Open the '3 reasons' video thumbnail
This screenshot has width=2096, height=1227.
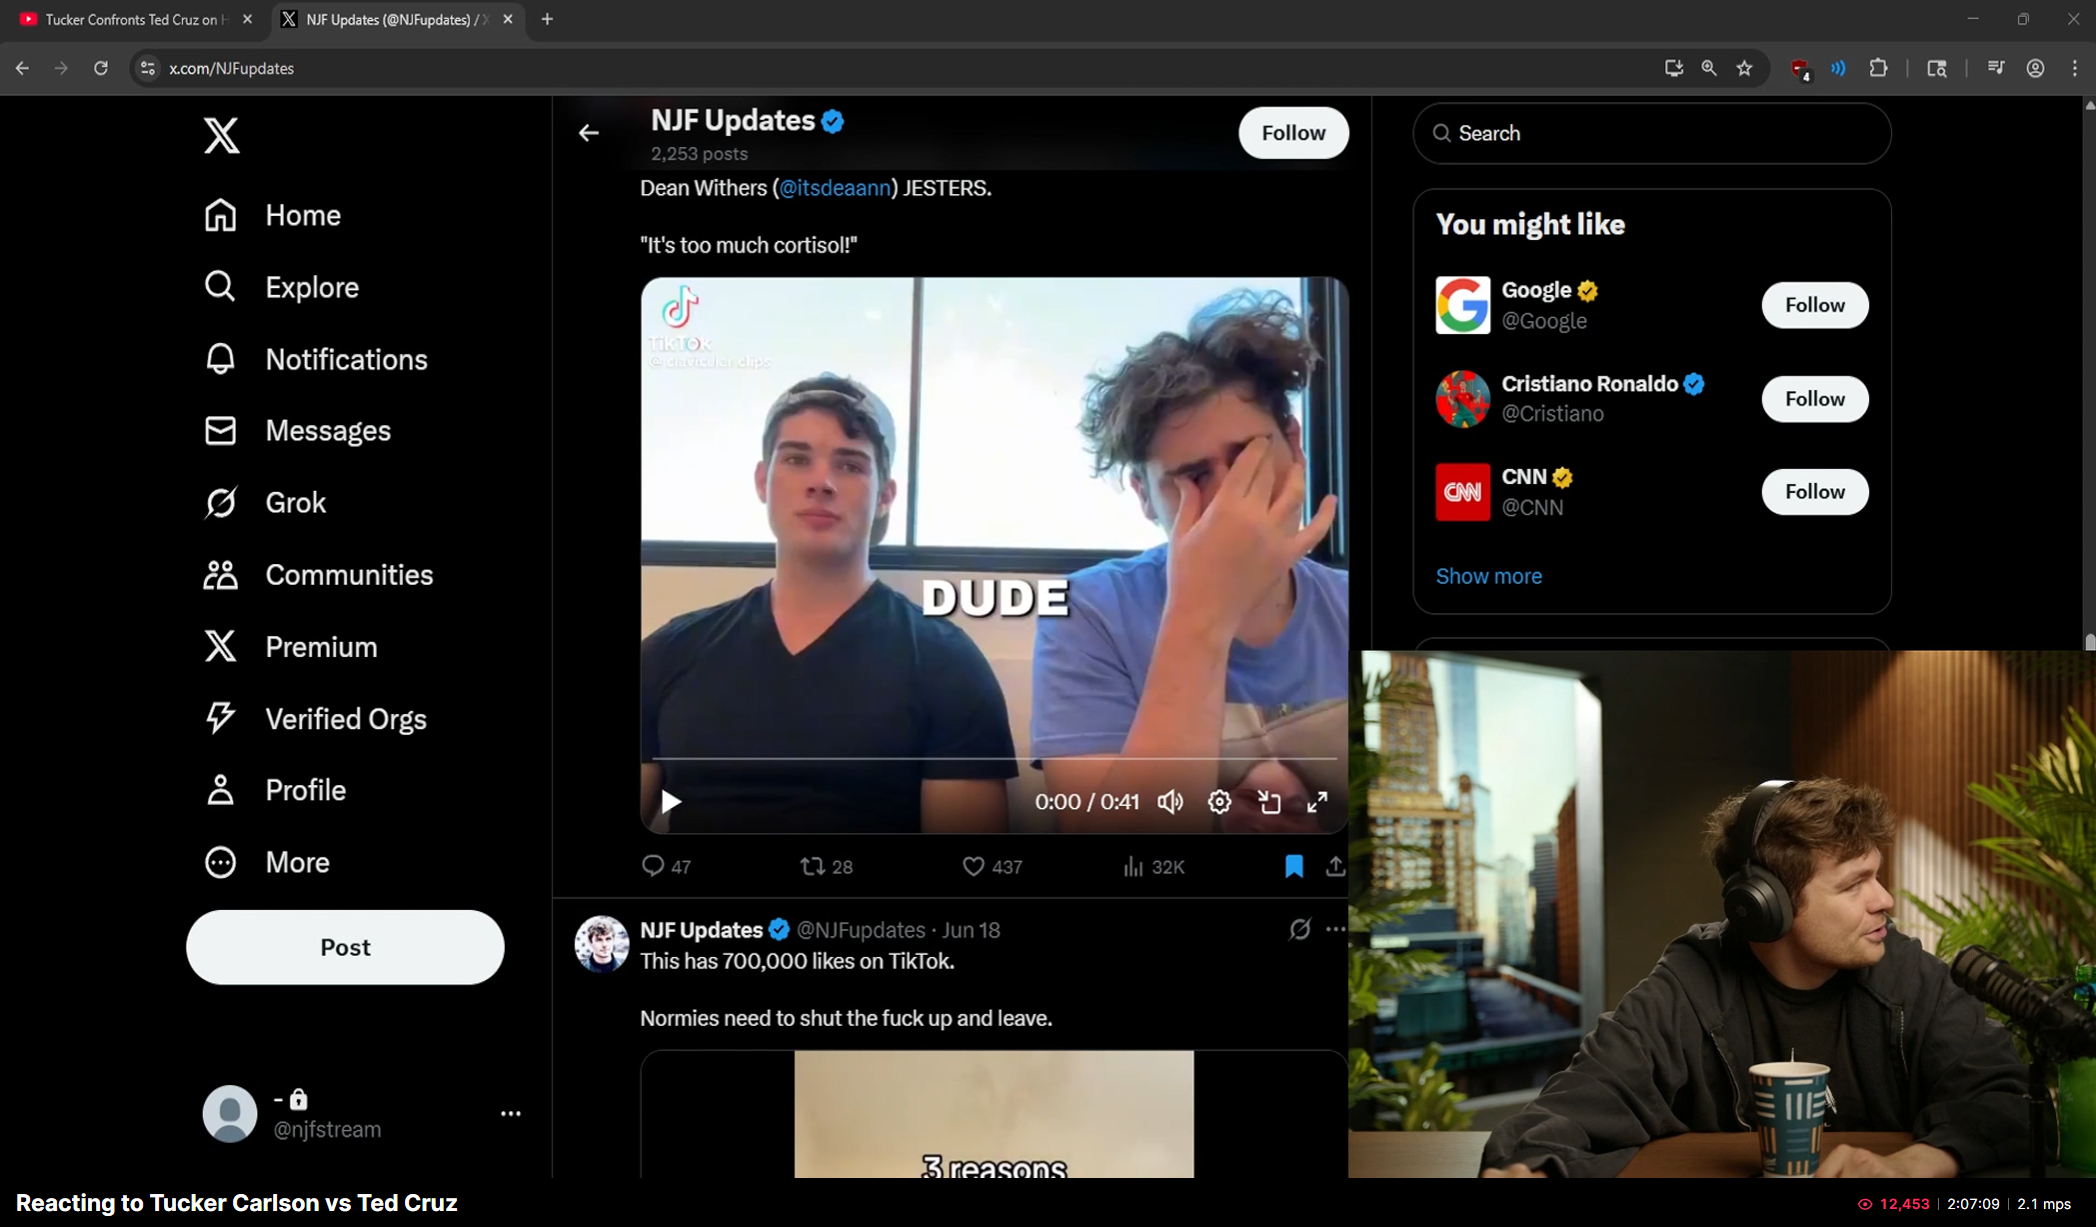pos(994,1113)
